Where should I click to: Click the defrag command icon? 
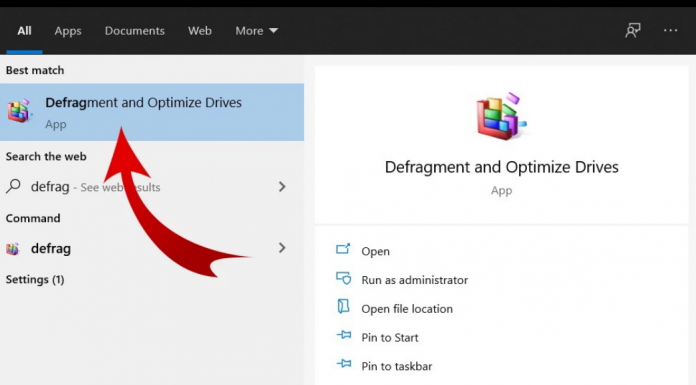click(x=13, y=249)
